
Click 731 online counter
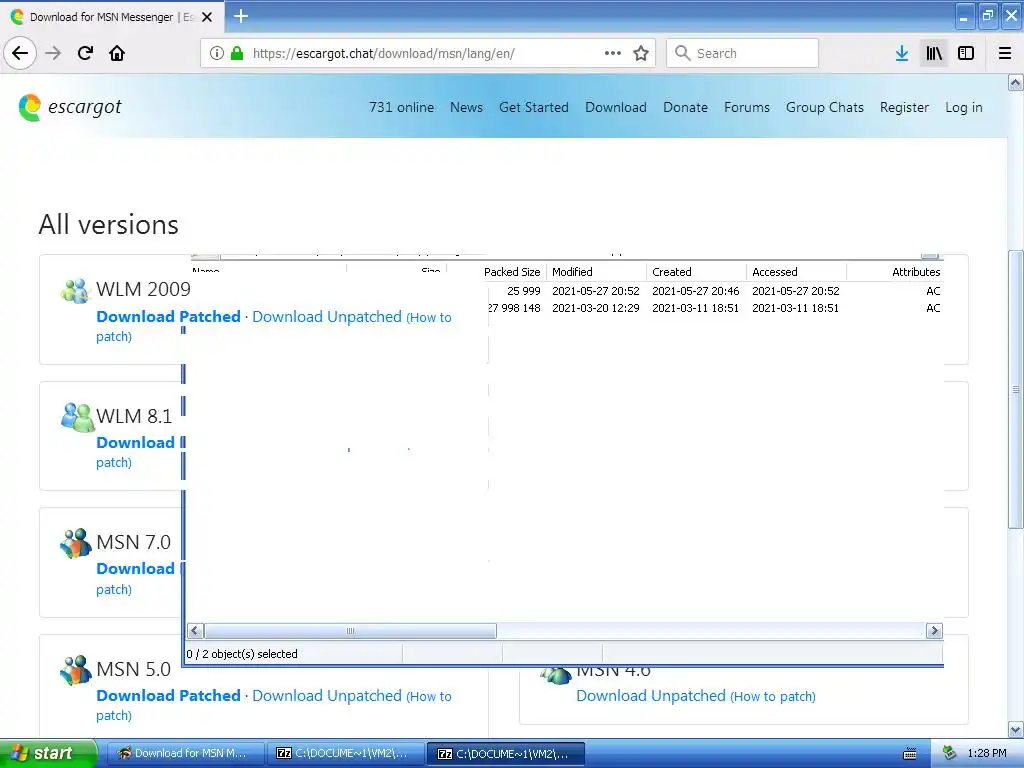[x=401, y=107]
